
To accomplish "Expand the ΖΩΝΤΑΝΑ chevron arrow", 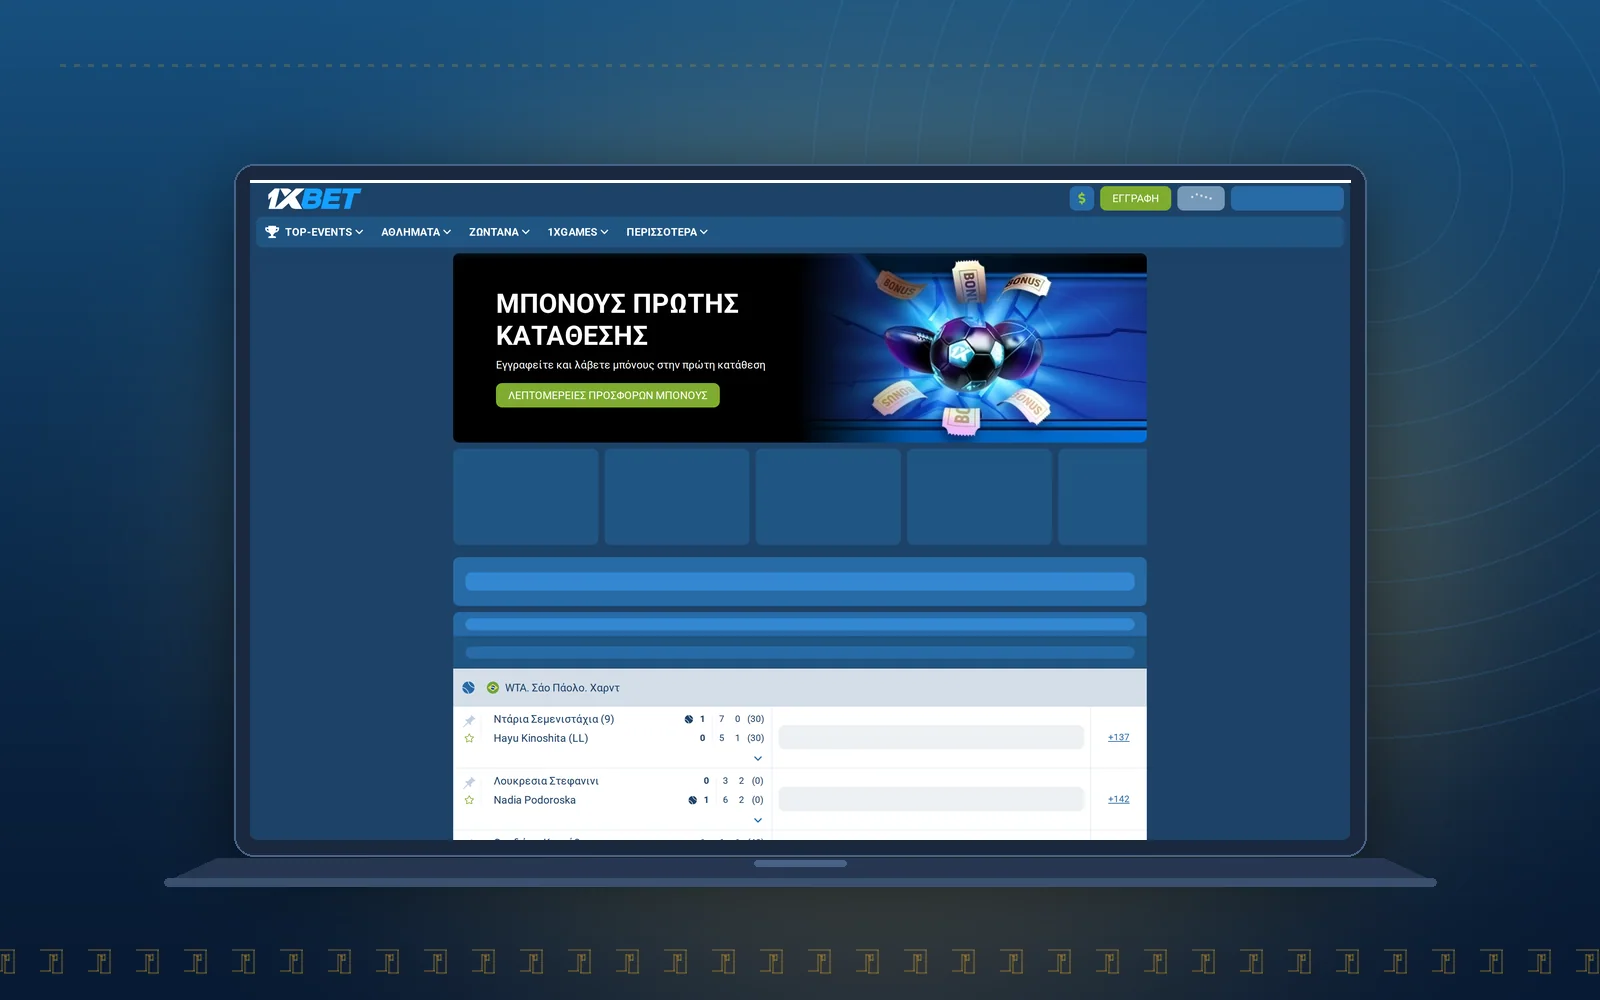I will 526,232.
